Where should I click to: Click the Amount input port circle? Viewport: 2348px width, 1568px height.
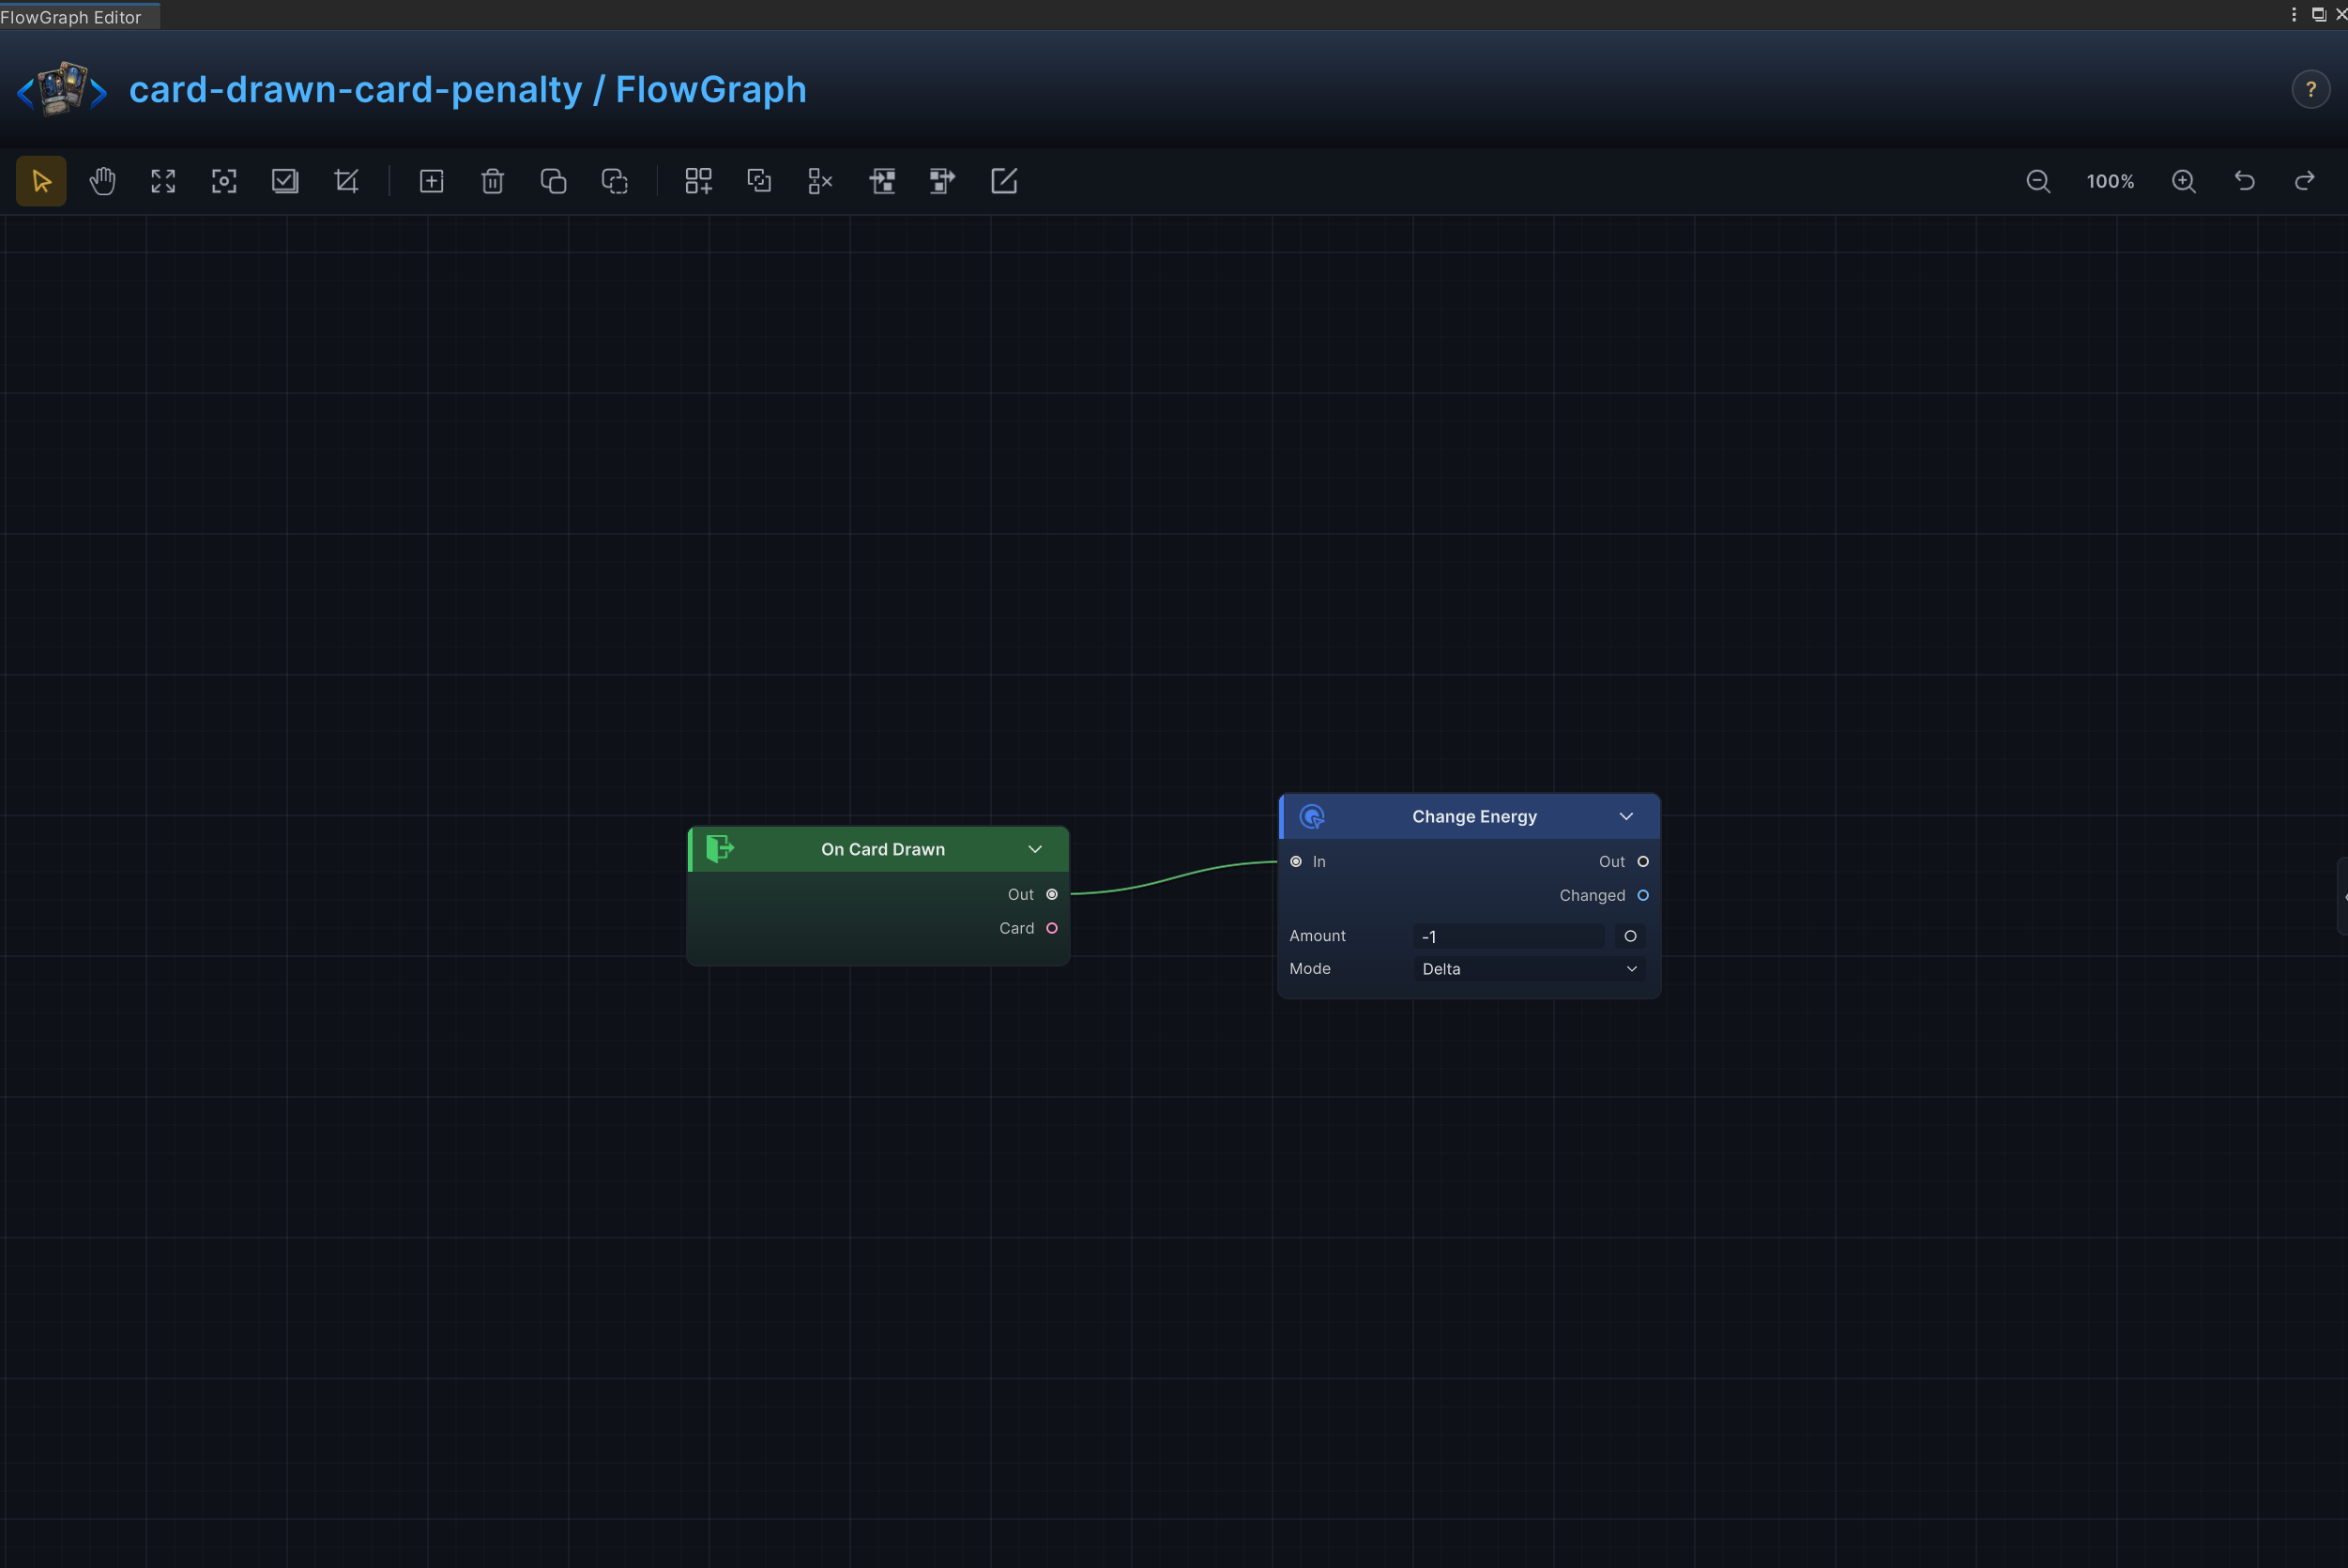(x=1630, y=936)
